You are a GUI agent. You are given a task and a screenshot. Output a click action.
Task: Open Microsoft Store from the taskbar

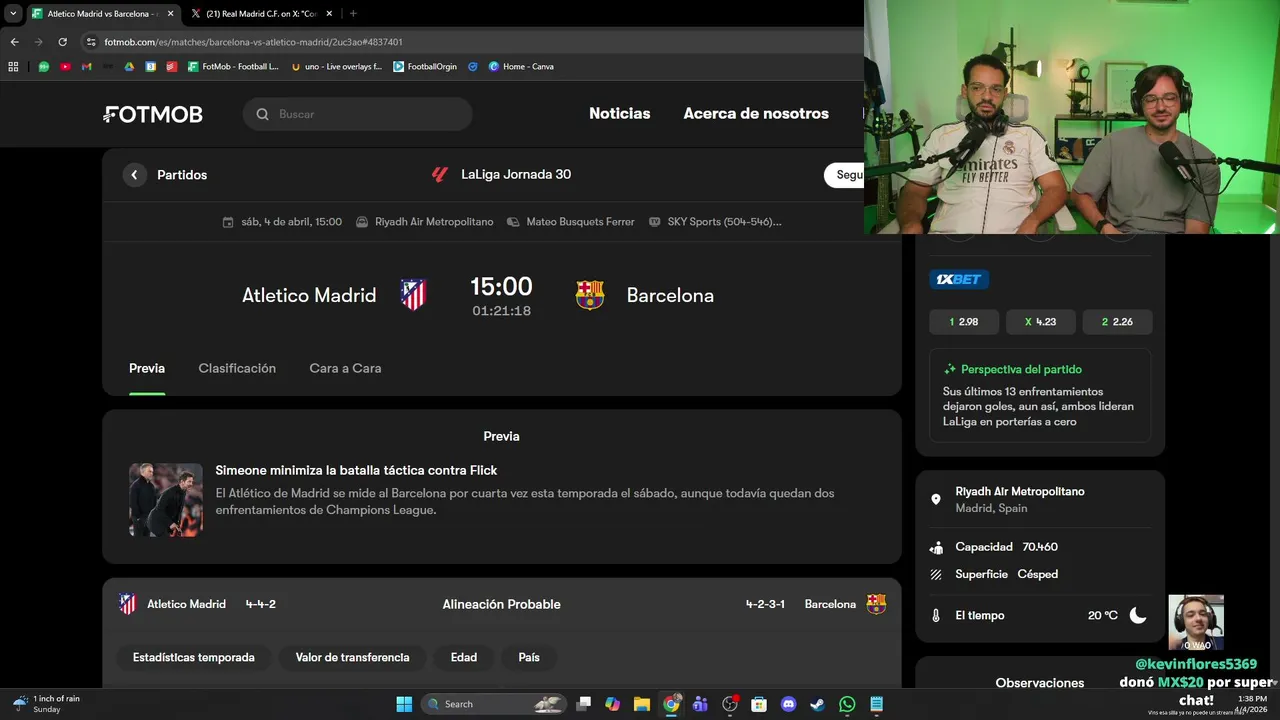tap(759, 704)
